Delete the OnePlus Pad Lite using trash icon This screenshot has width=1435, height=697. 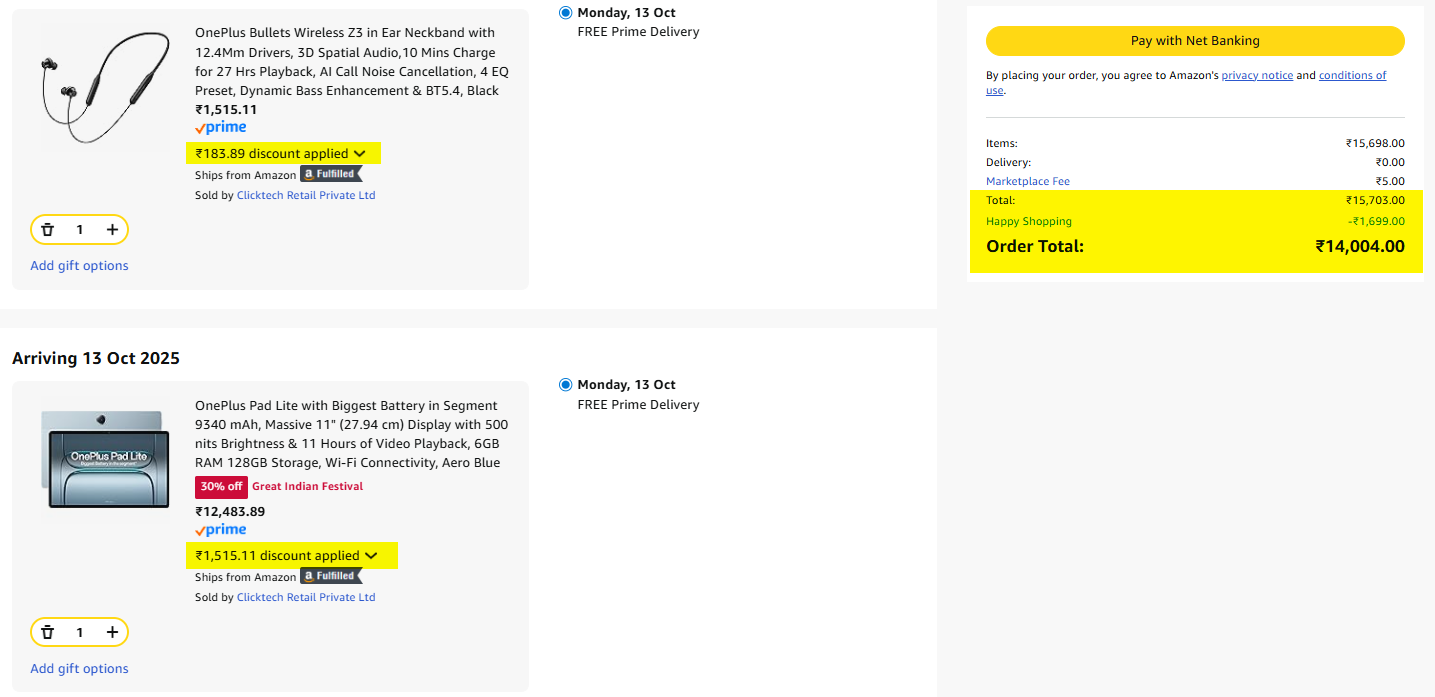(x=47, y=632)
